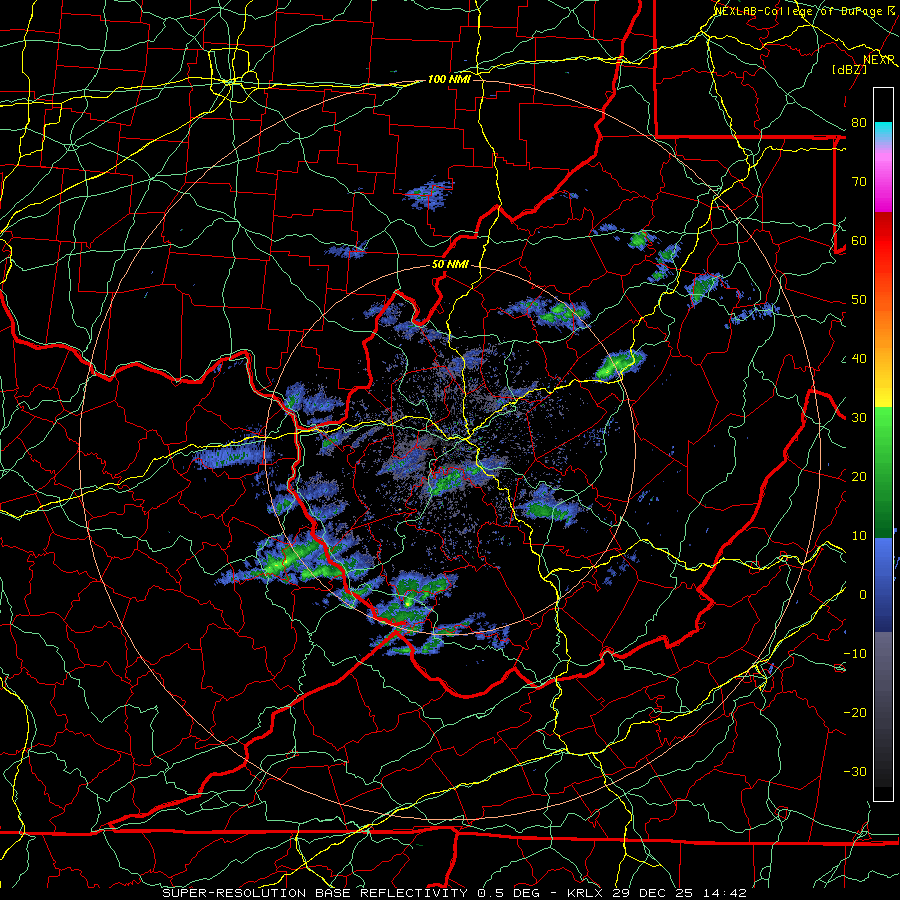Pick the 40 label on the dBZ scale
This screenshot has height=900, width=900.
point(859,359)
